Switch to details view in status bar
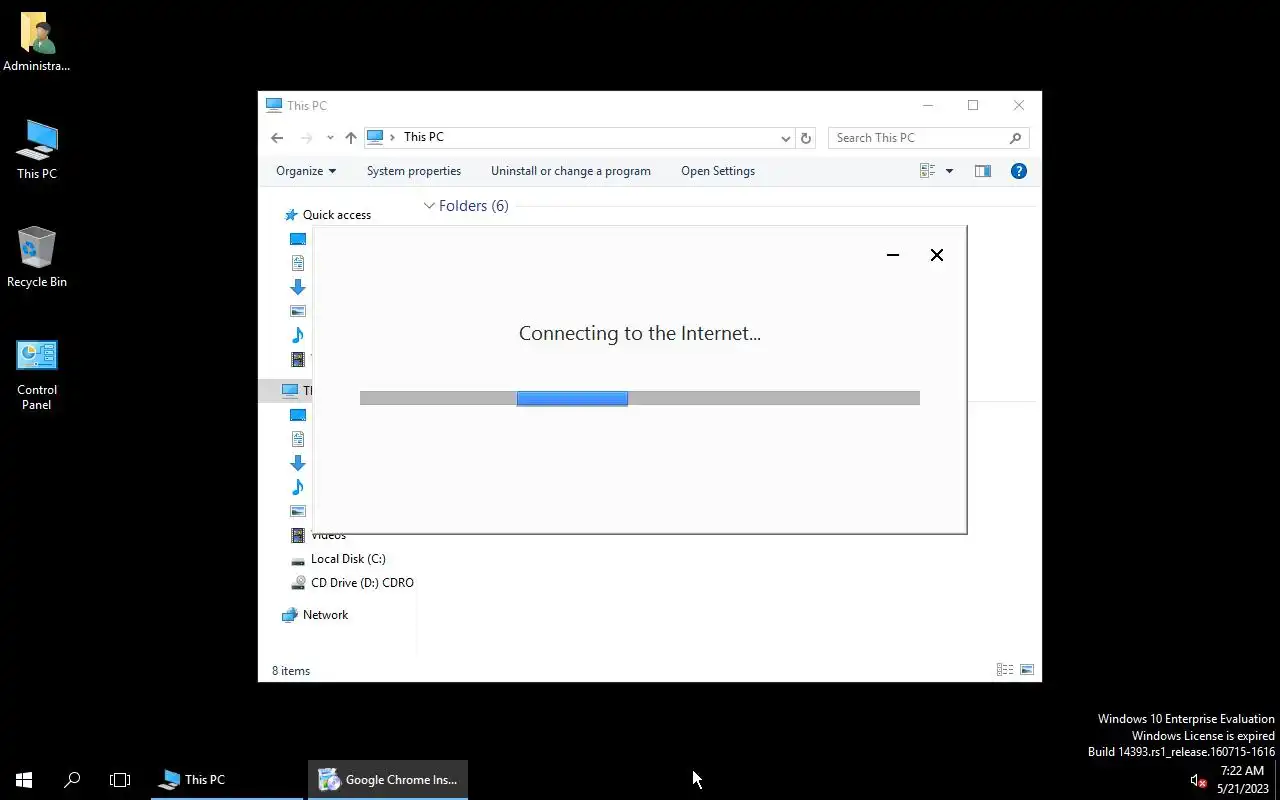This screenshot has height=800, width=1280. pyautogui.click(x=1005, y=670)
